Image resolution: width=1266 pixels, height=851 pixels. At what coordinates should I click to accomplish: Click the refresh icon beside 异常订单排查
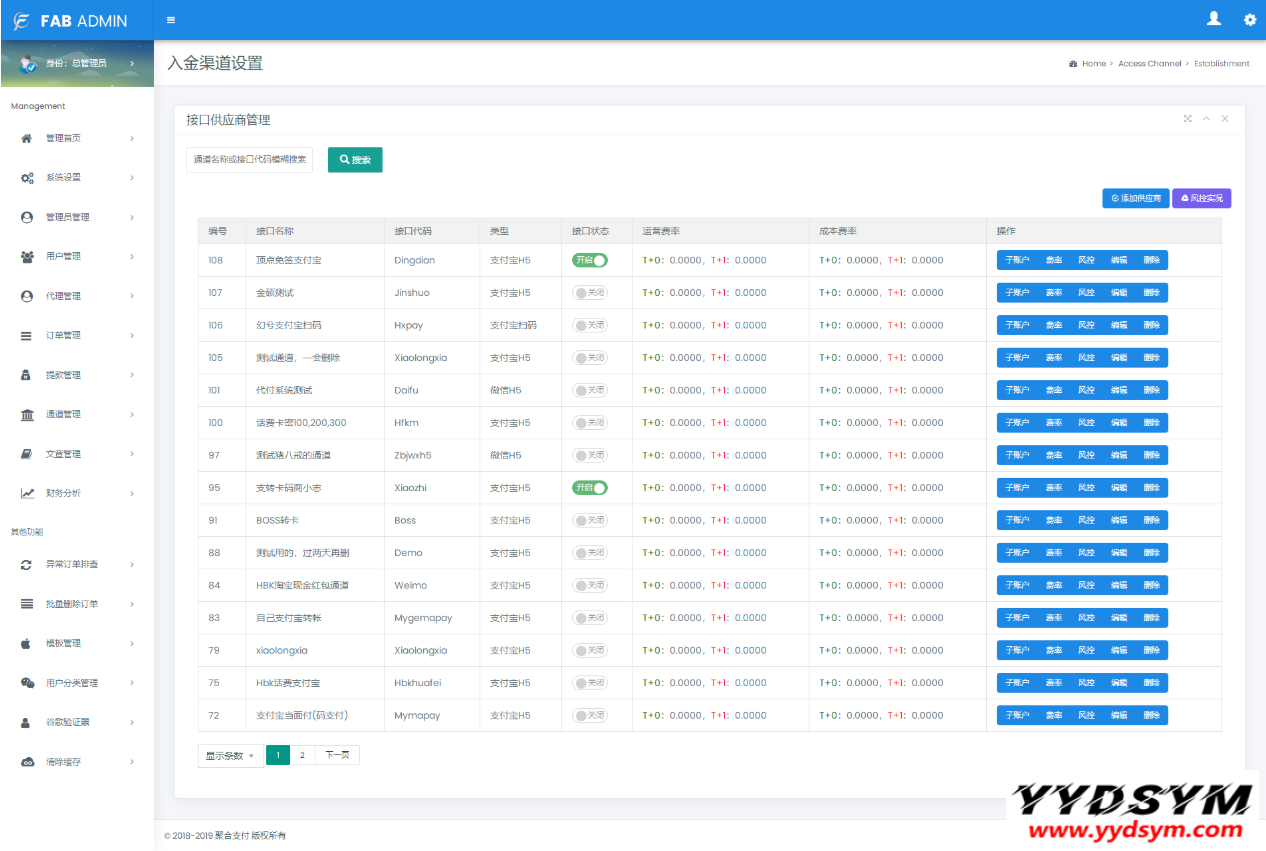(27, 565)
